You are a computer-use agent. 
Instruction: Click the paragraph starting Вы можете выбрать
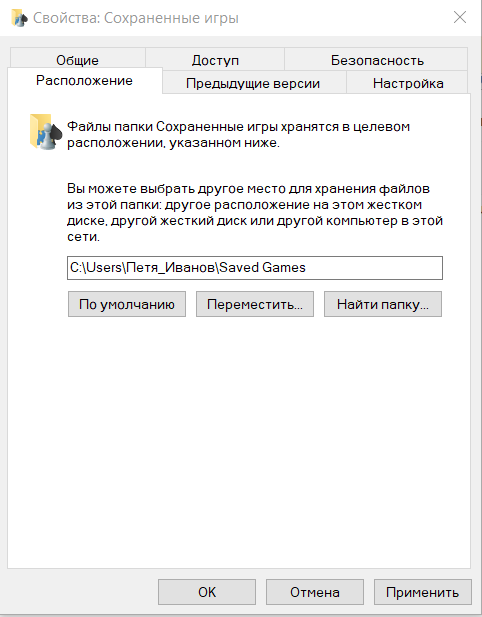pyautogui.click(x=255, y=212)
